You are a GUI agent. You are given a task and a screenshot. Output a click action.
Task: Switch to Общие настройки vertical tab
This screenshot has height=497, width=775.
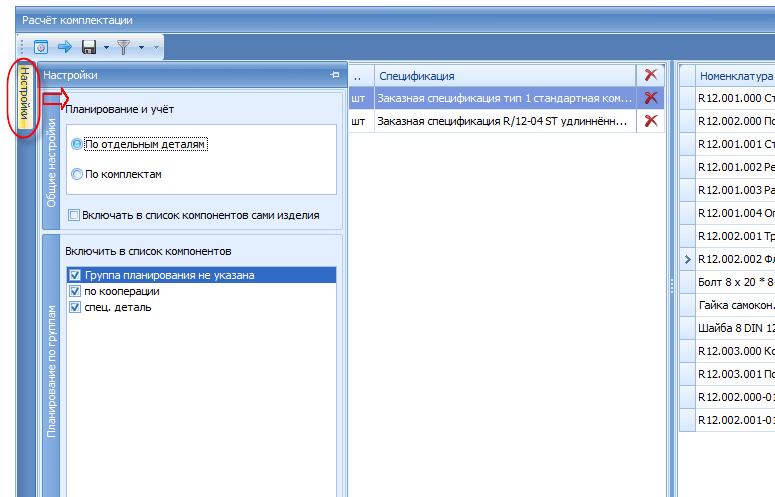(x=51, y=161)
